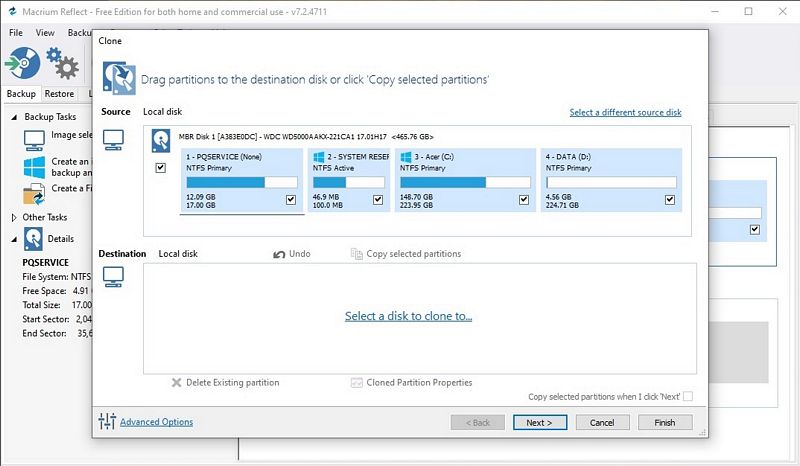Maximize the Macrium Reflect window

click(748, 11)
